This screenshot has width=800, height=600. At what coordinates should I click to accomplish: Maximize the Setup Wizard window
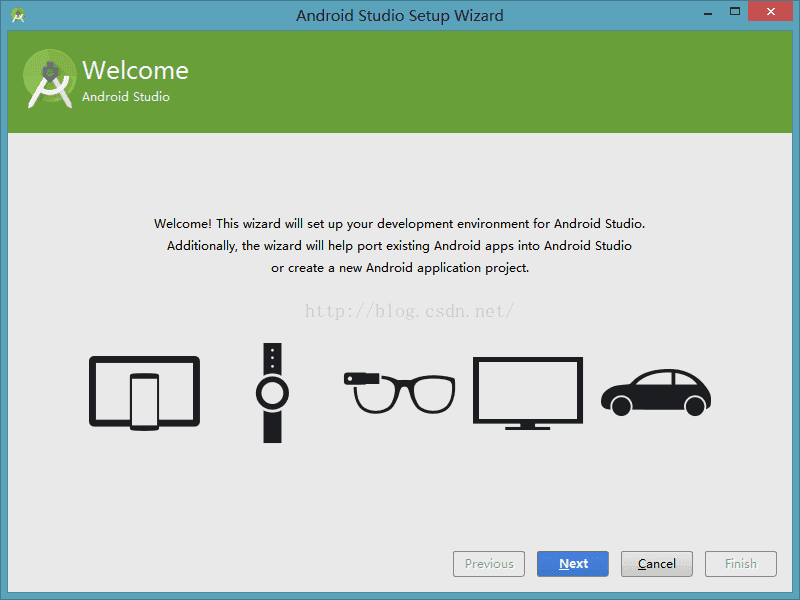(x=735, y=11)
